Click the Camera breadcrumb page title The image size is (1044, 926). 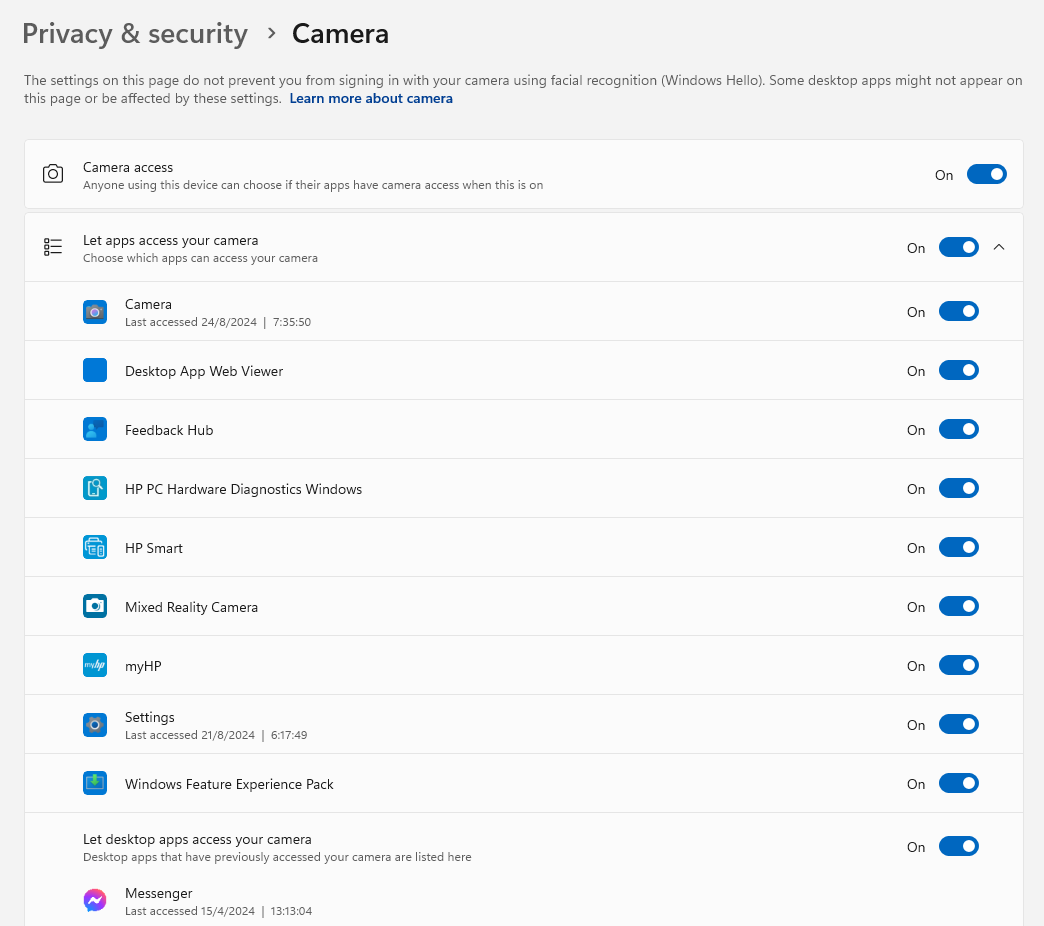click(340, 34)
